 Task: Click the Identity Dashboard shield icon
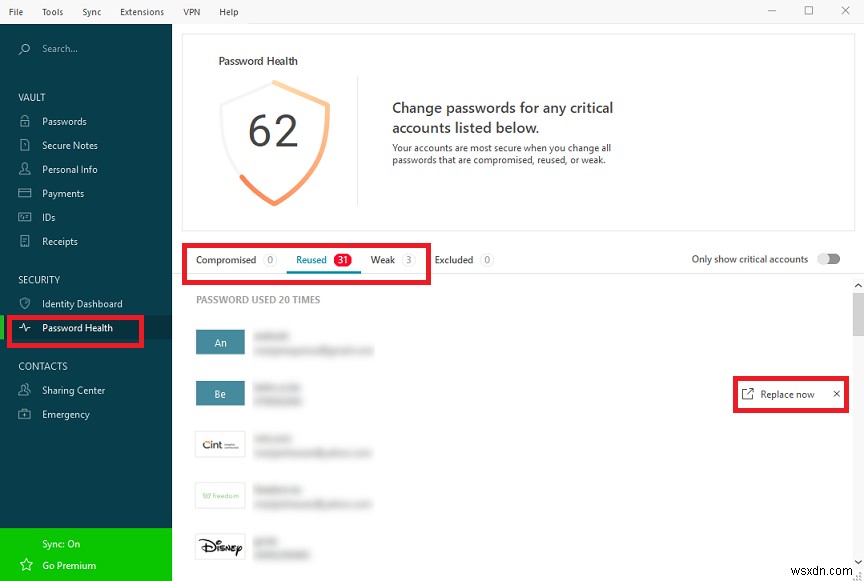25,303
